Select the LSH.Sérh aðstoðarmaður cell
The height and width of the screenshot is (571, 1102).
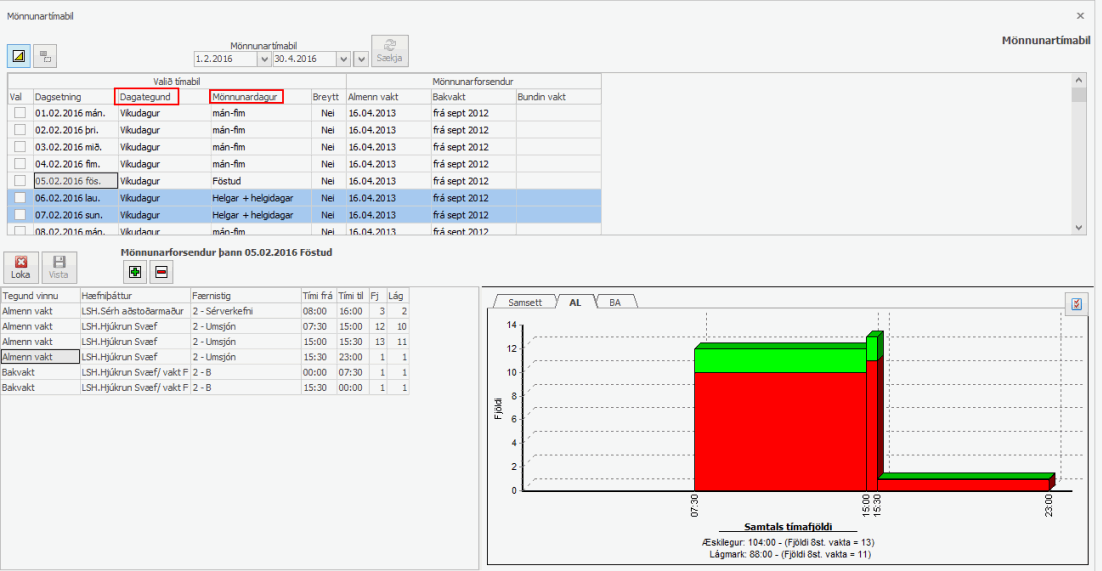click(134, 311)
